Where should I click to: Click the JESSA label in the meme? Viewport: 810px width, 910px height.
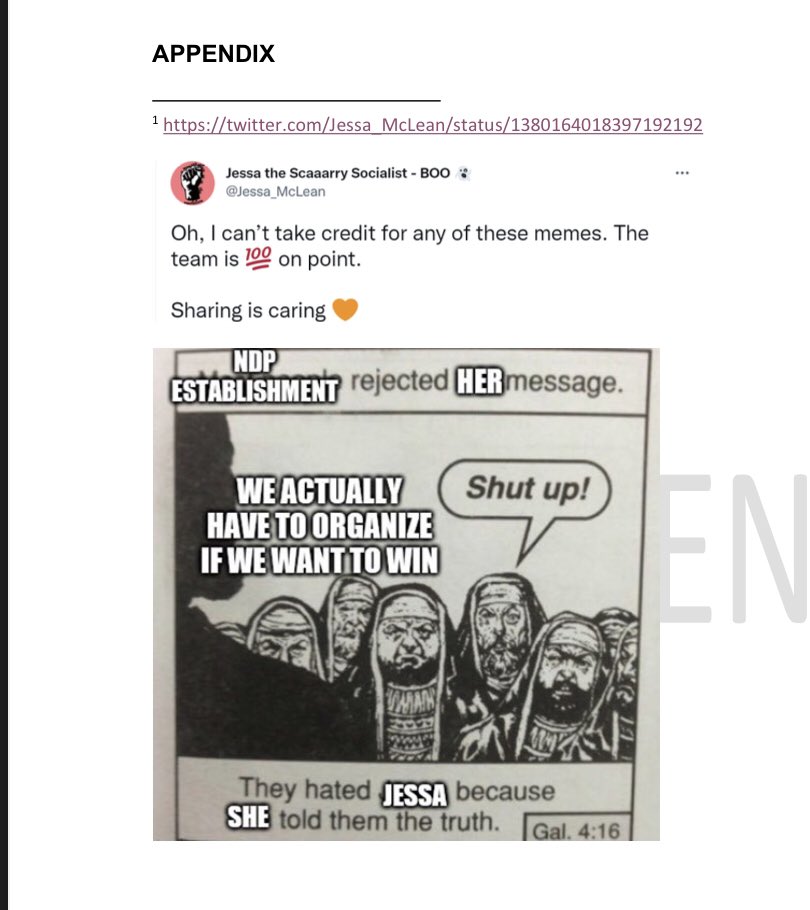[x=414, y=795]
